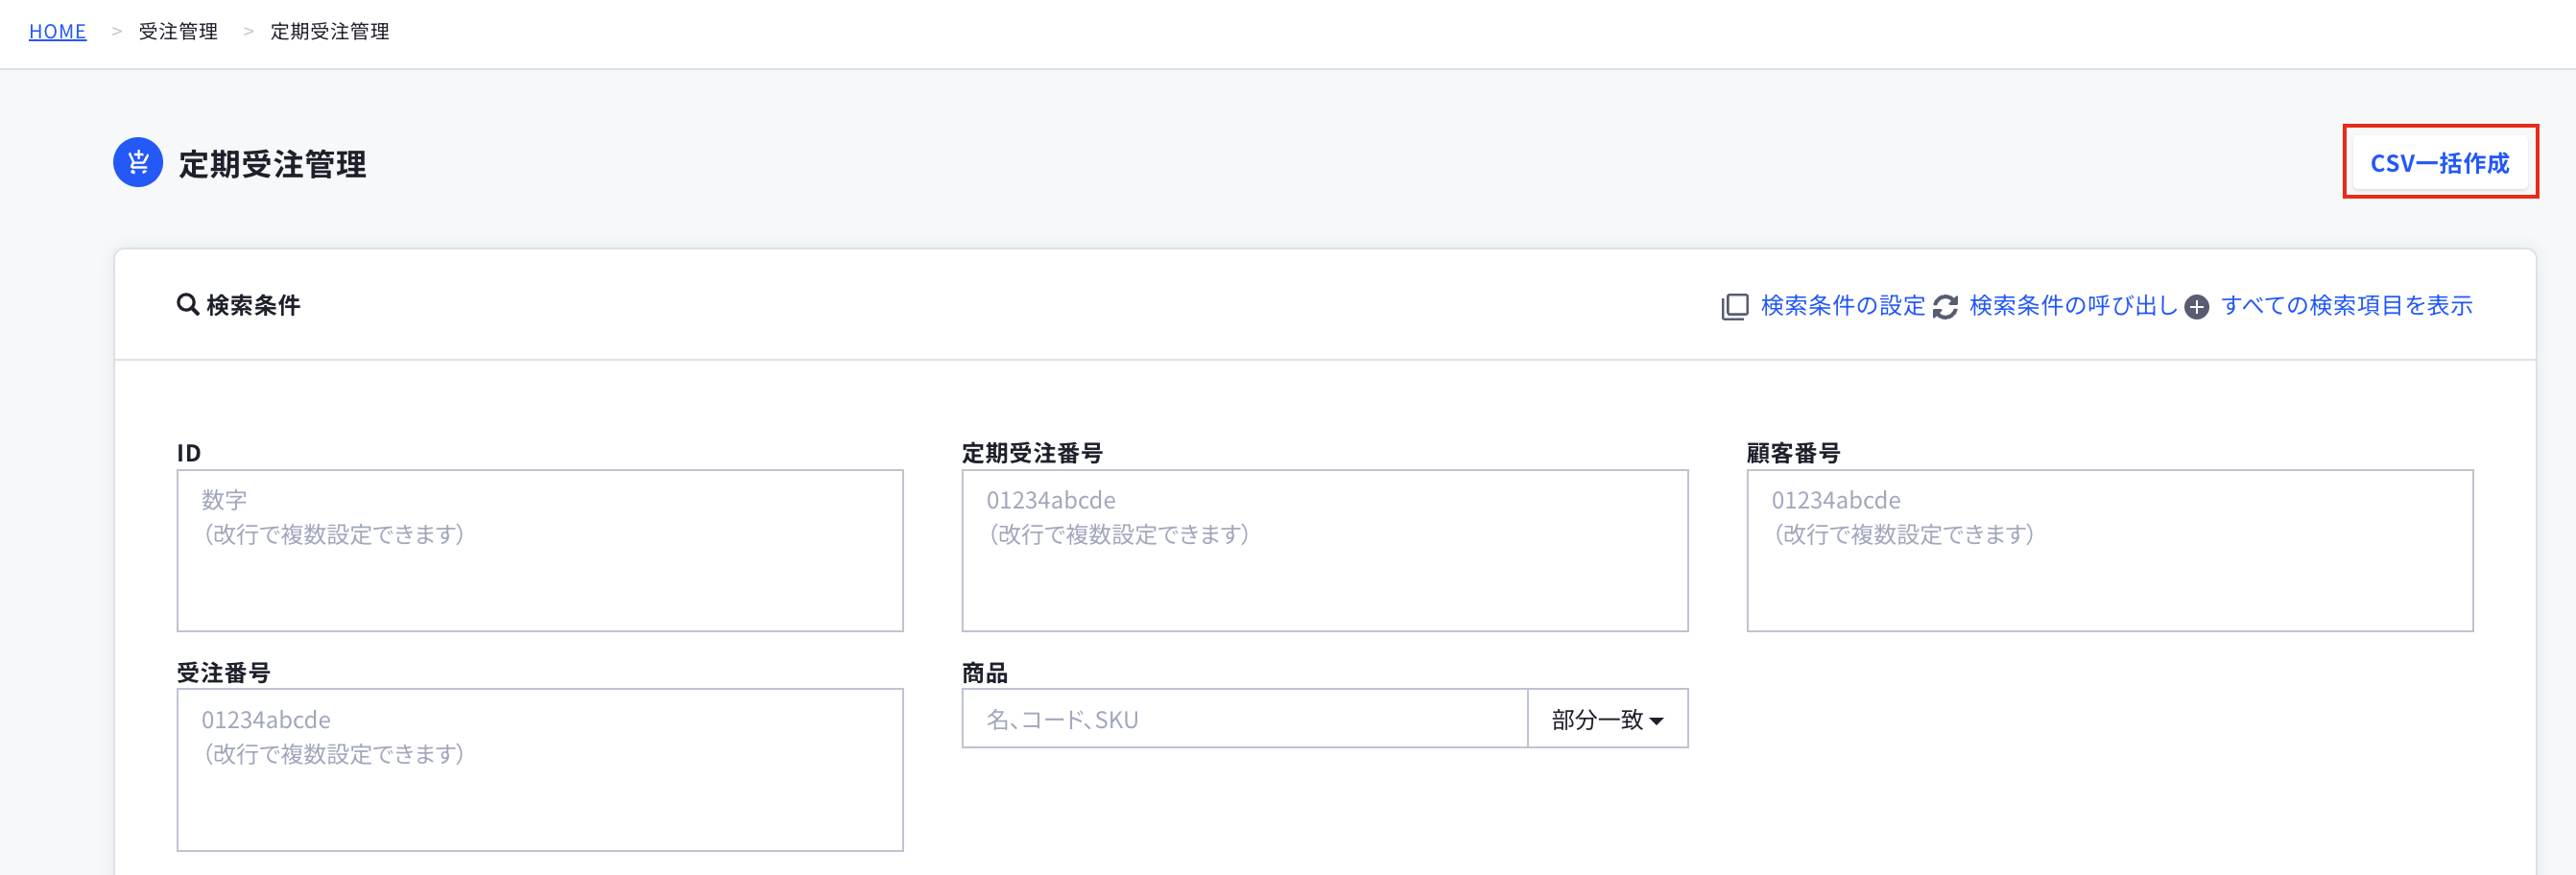The width and height of the screenshot is (2576, 875).
Task: Click the 検索条件 section title
Action: click(253, 305)
